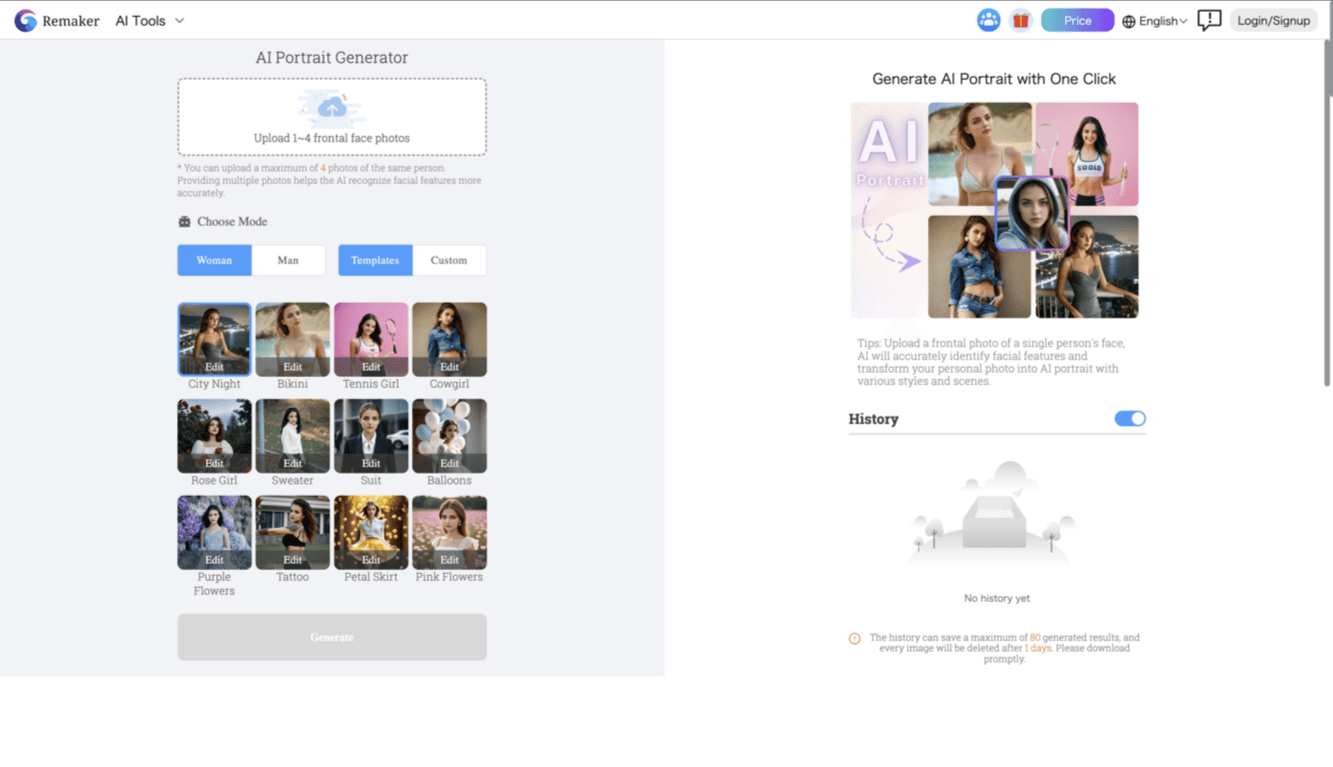Click the globe language icon

1129,22
